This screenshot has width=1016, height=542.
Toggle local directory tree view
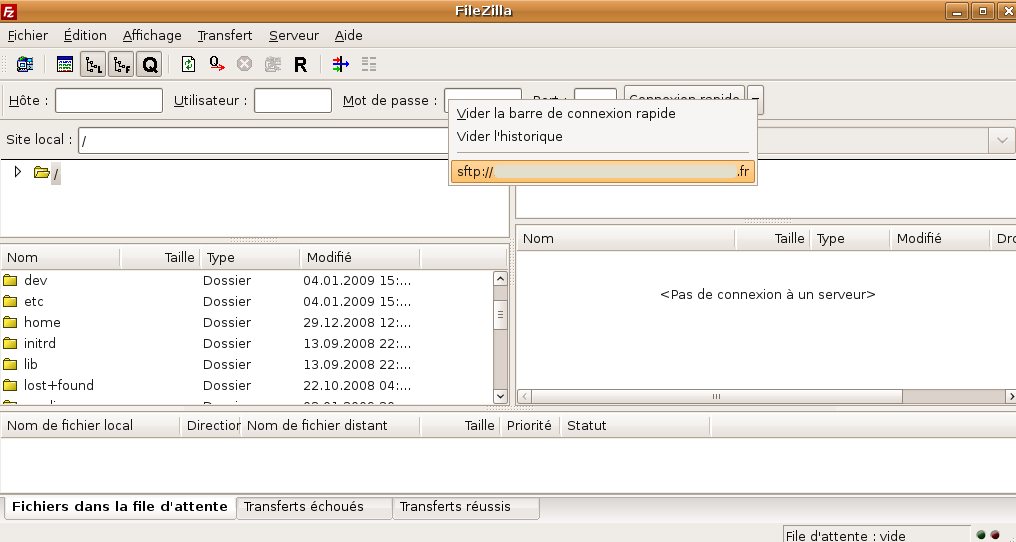[93, 65]
